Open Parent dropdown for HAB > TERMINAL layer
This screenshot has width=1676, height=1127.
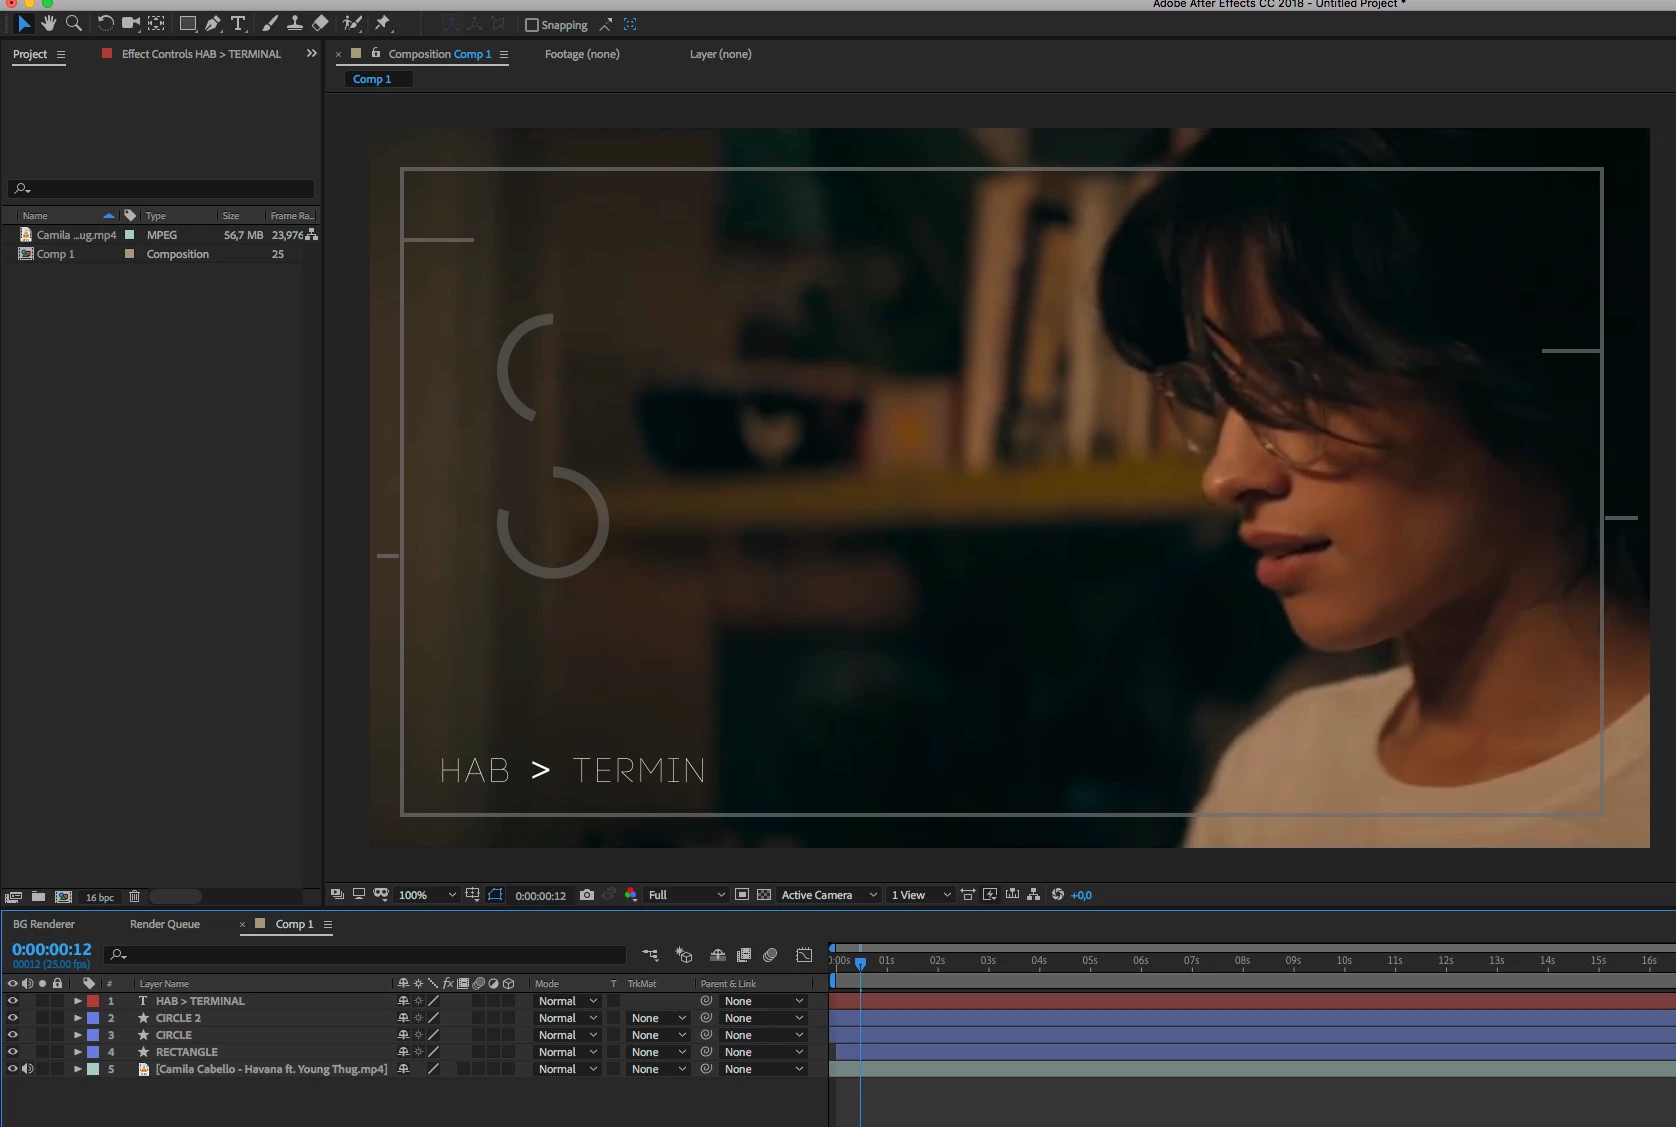point(763,1001)
